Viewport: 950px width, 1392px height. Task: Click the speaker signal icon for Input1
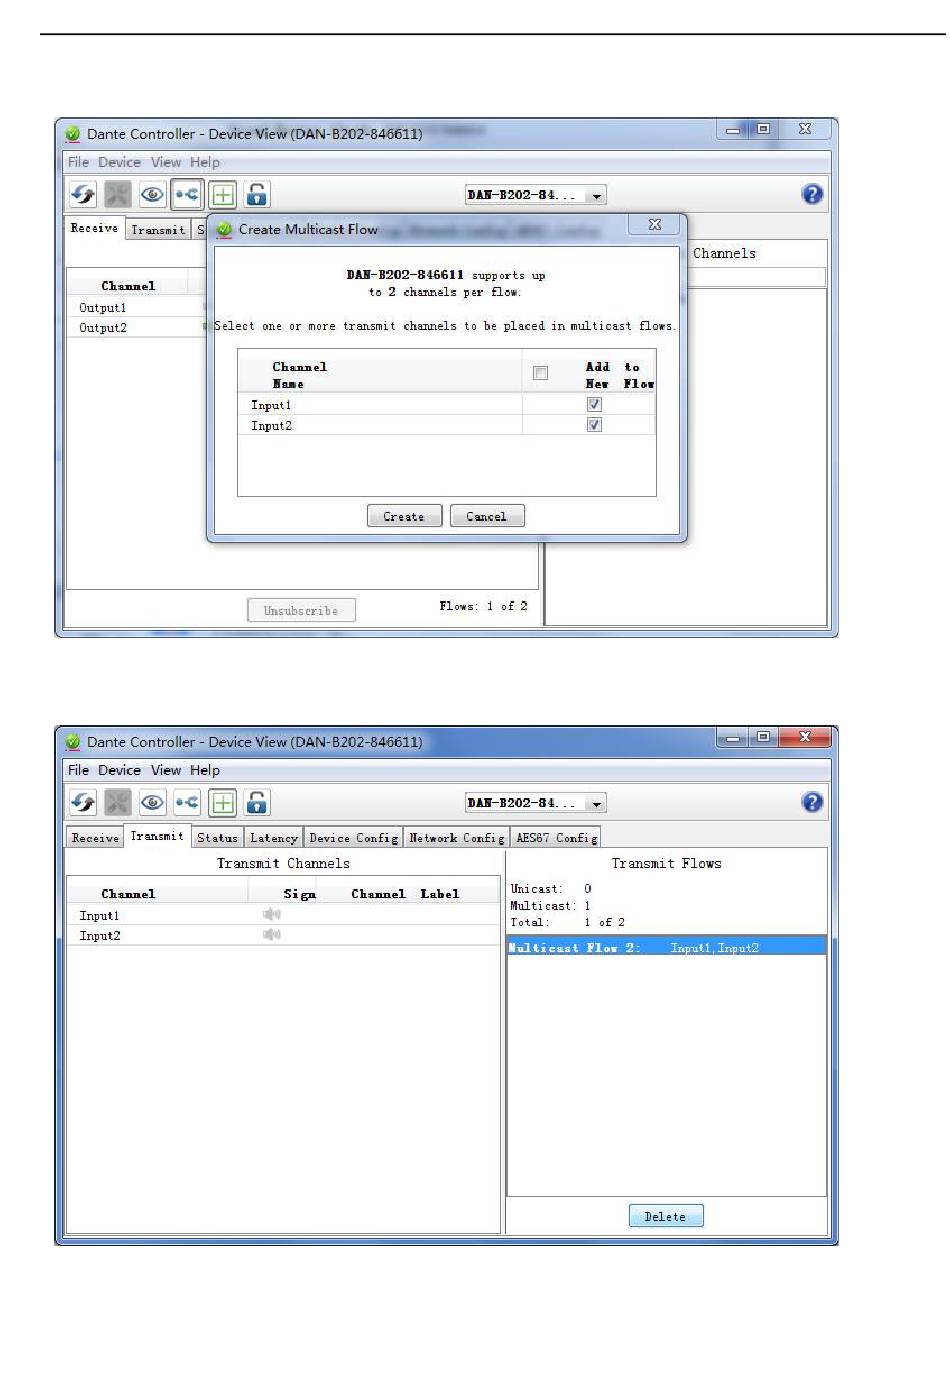point(271,914)
